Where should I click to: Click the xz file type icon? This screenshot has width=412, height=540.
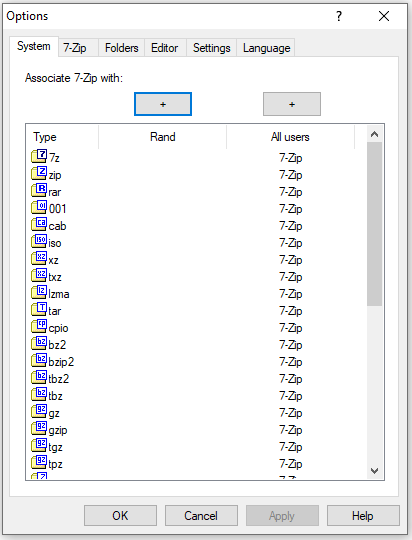pyautogui.click(x=39, y=258)
